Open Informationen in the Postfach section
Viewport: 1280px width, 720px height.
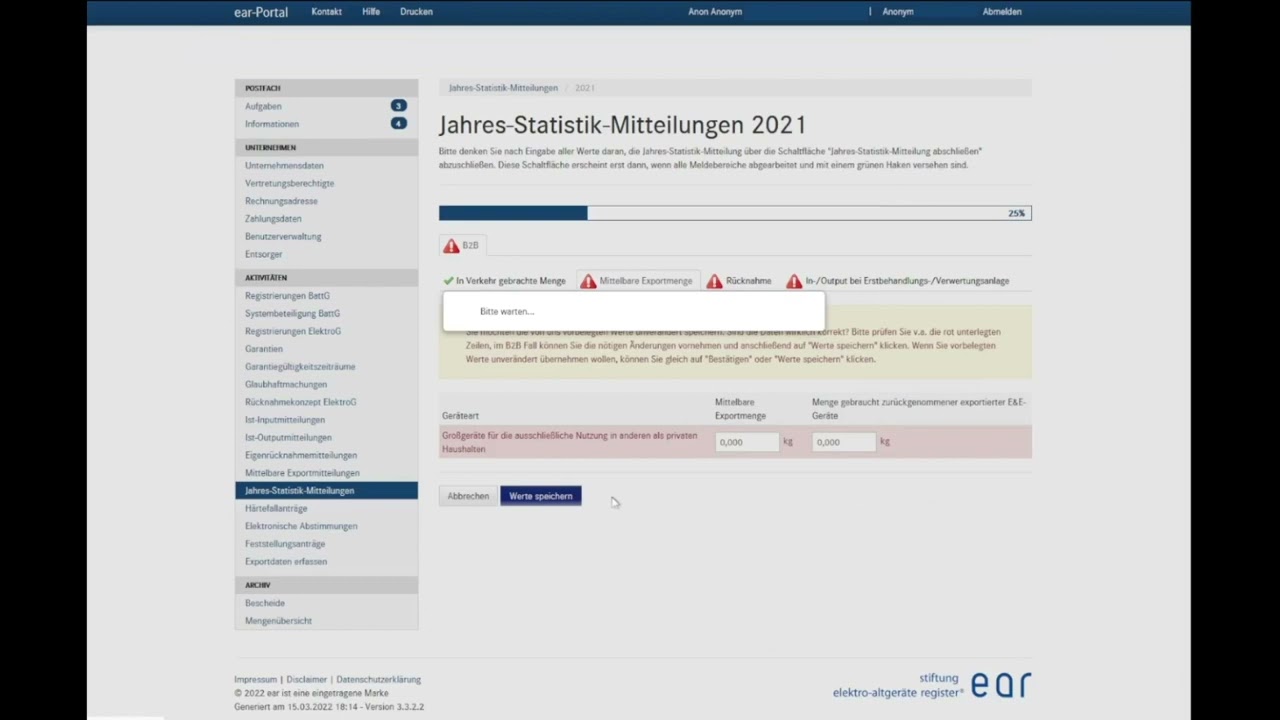coord(272,124)
